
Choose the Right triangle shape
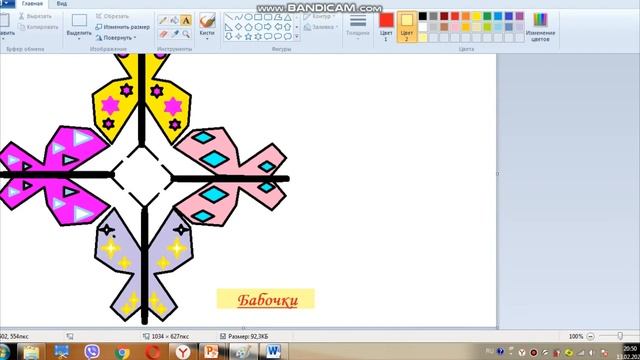click(229, 27)
